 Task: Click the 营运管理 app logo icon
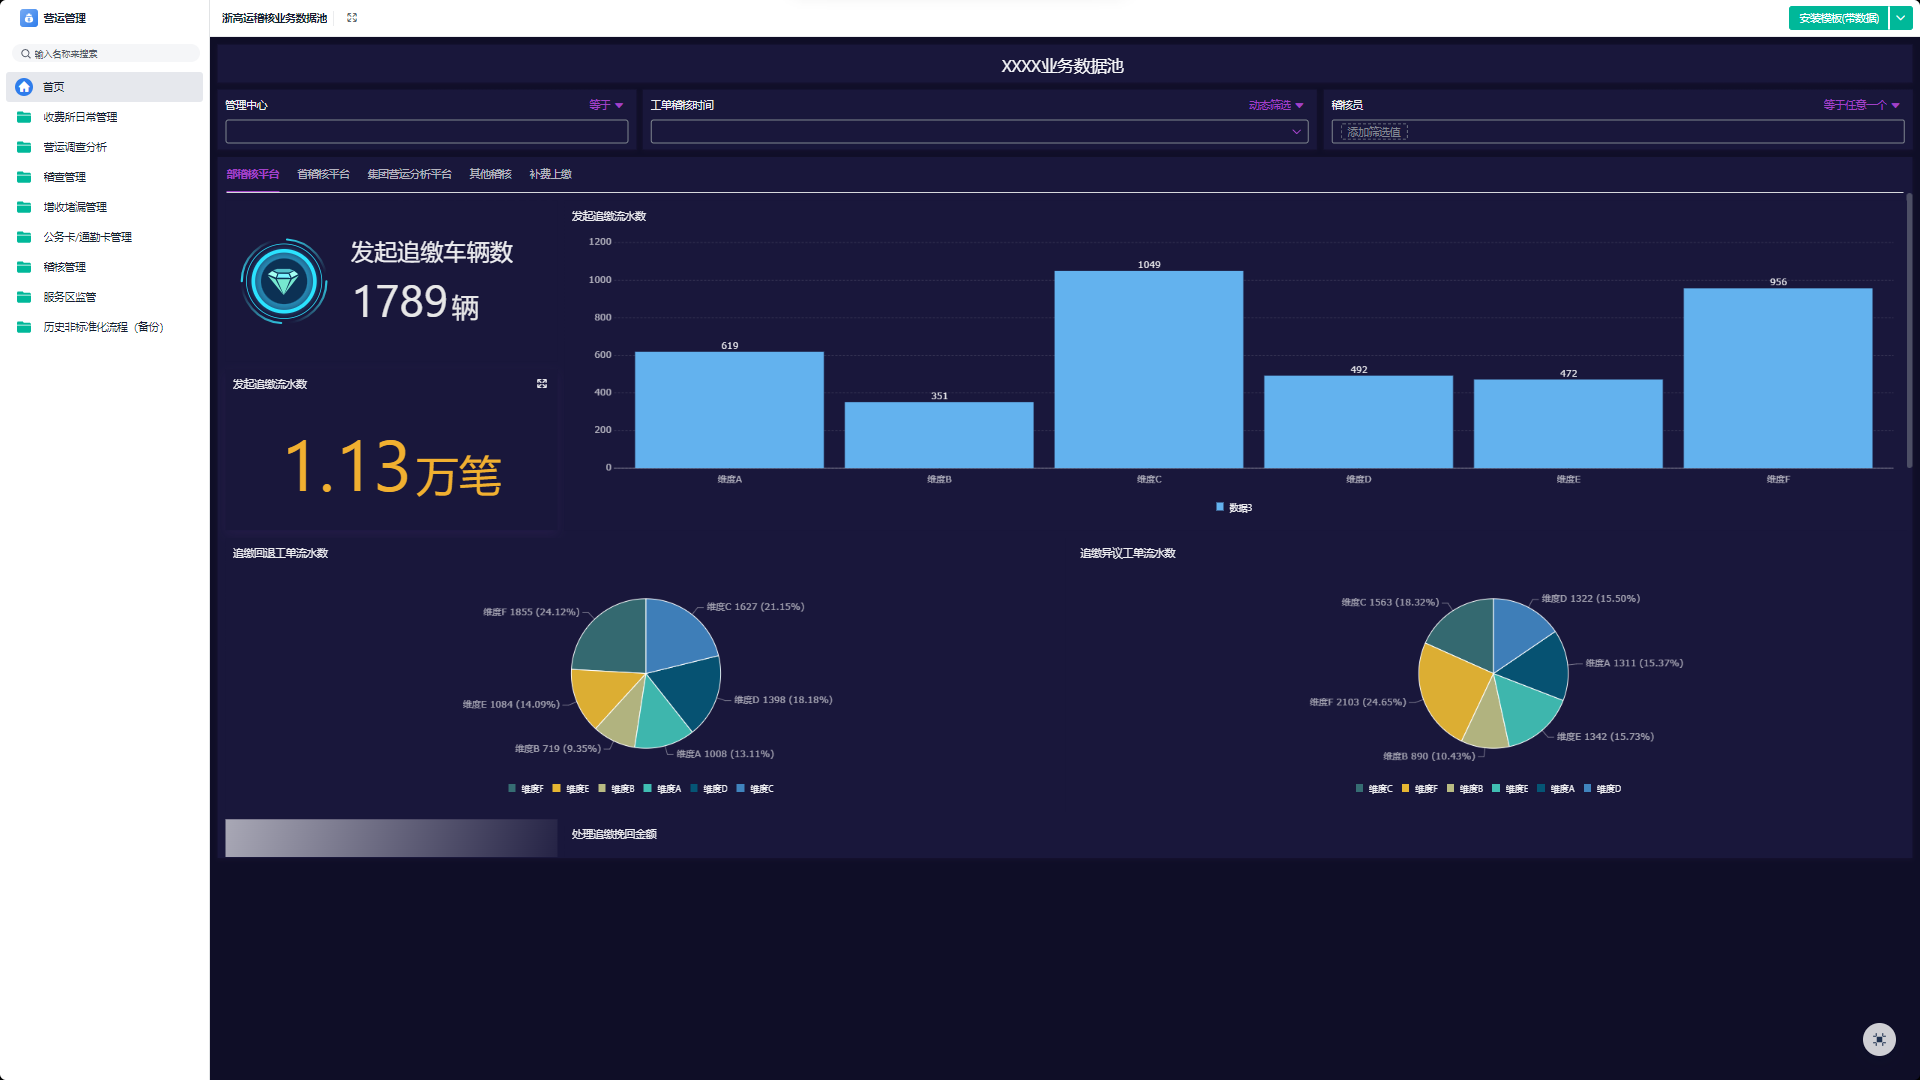(28, 18)
